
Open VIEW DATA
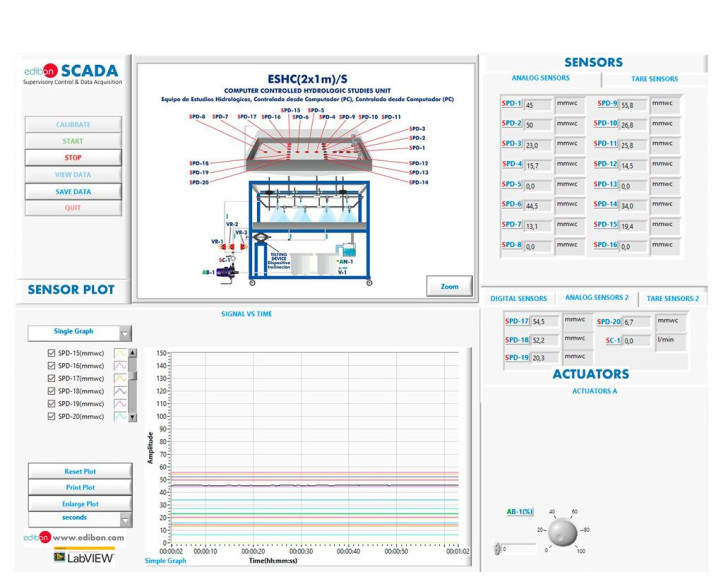[73, 175]
